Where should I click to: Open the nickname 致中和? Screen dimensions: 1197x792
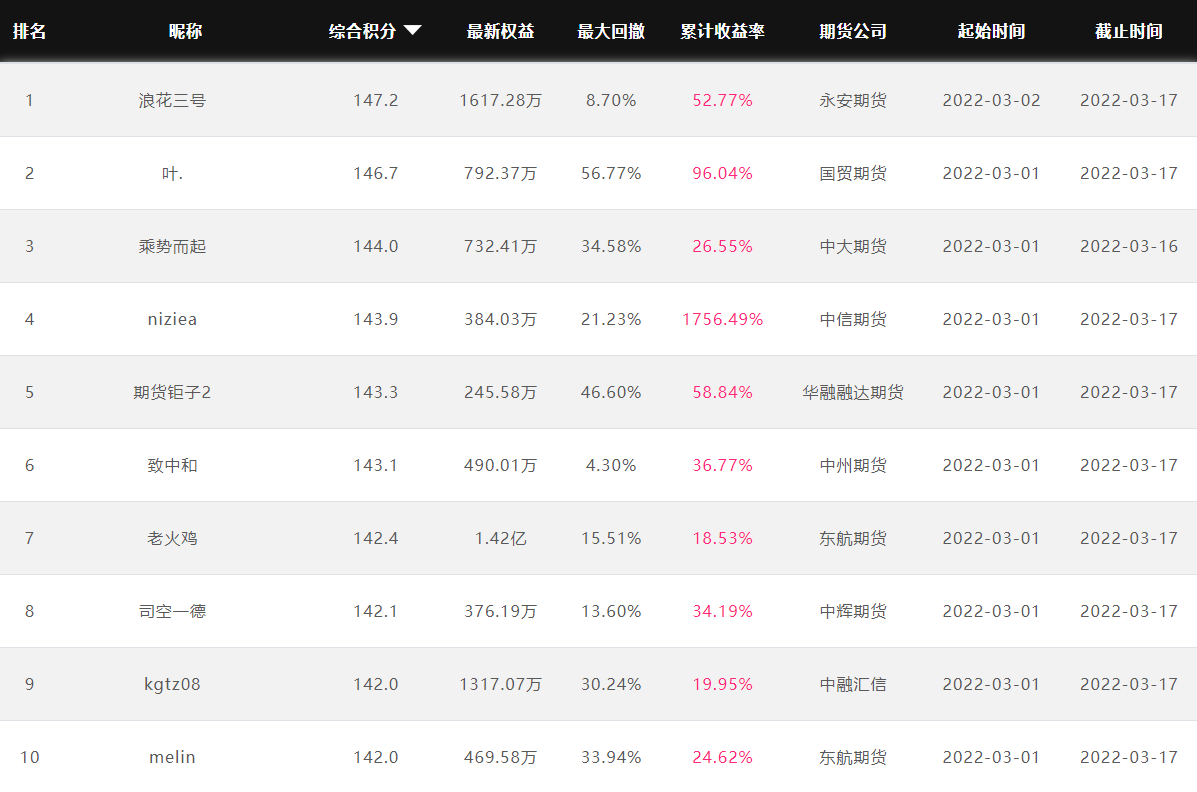point(173,465)
